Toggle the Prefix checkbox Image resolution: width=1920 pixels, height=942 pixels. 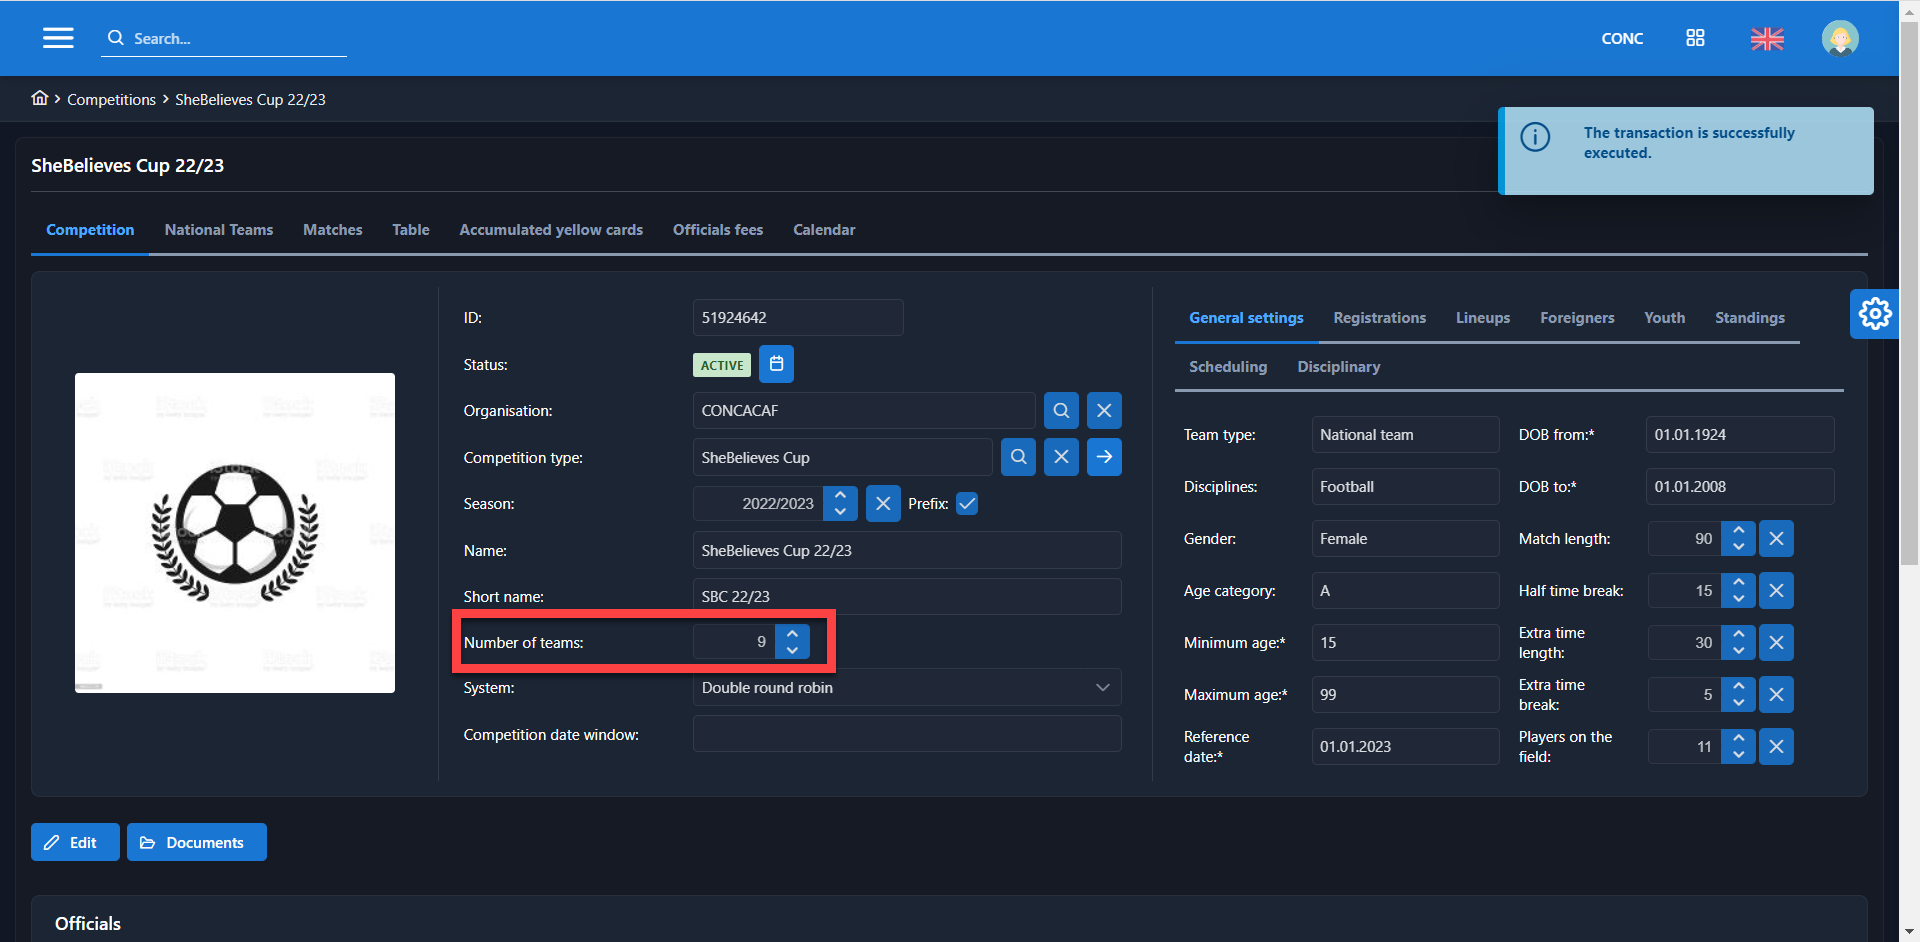pos(967,504)
